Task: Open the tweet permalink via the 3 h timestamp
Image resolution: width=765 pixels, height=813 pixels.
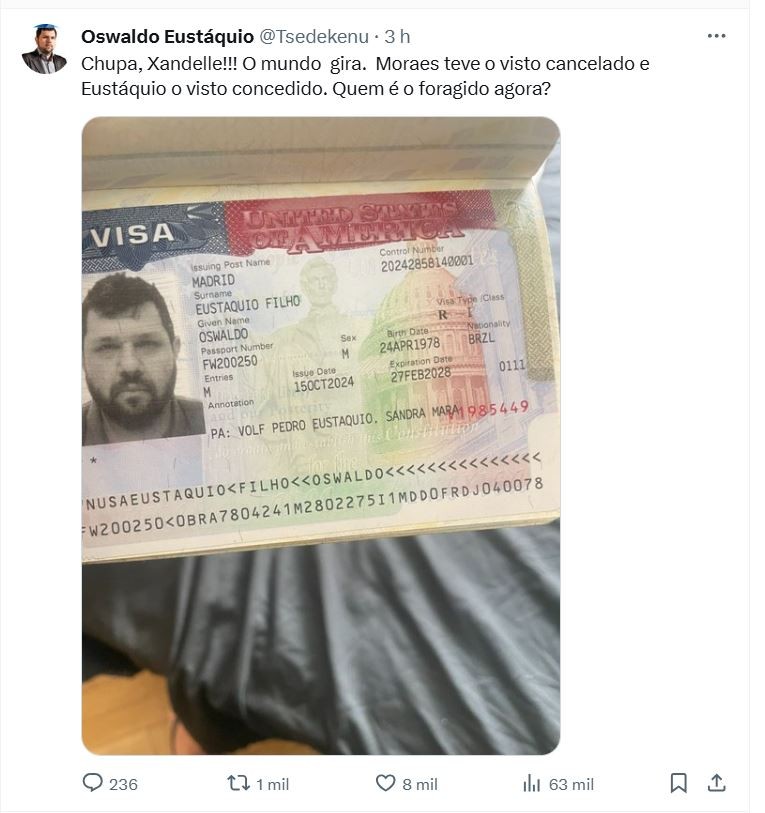Action: [397, 37]
